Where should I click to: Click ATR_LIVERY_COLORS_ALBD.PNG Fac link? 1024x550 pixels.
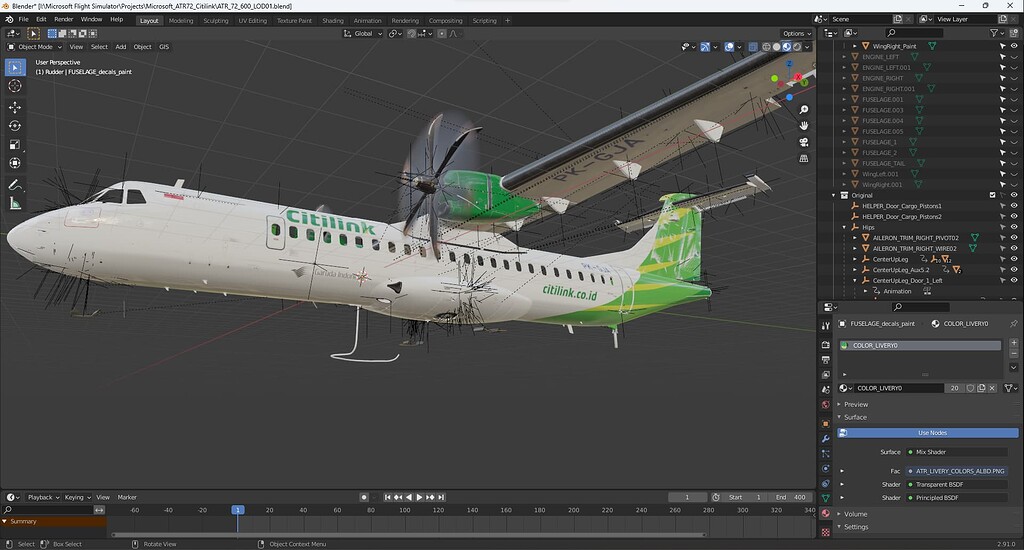(957, 471)
